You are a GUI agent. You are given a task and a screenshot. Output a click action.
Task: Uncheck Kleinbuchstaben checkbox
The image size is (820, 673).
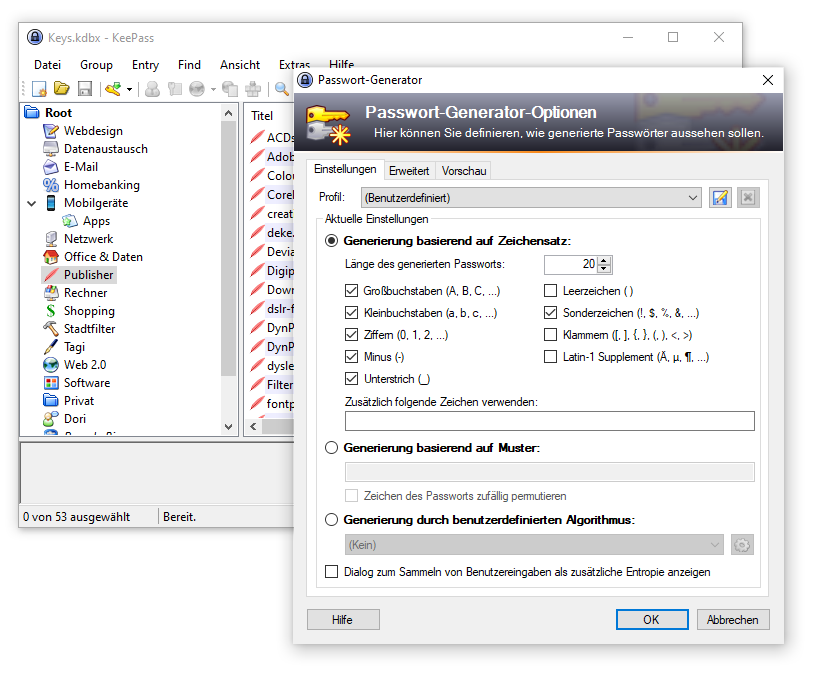[x=351, y=313]
